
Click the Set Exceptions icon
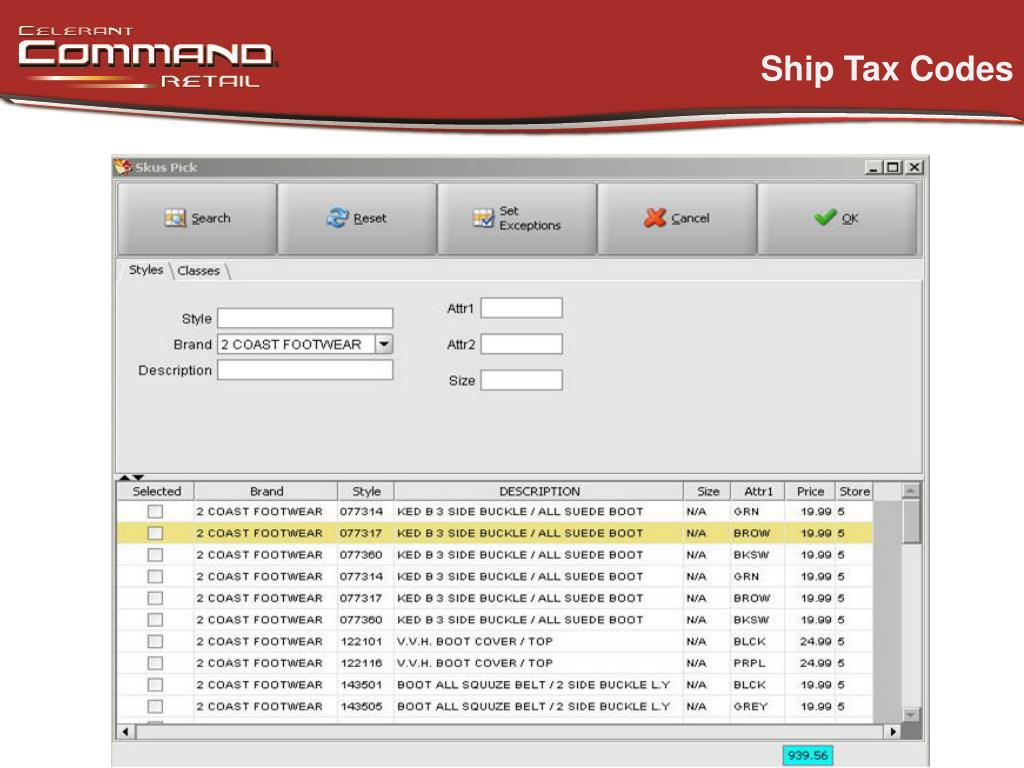pyautogui.click(x=483, y=218)
